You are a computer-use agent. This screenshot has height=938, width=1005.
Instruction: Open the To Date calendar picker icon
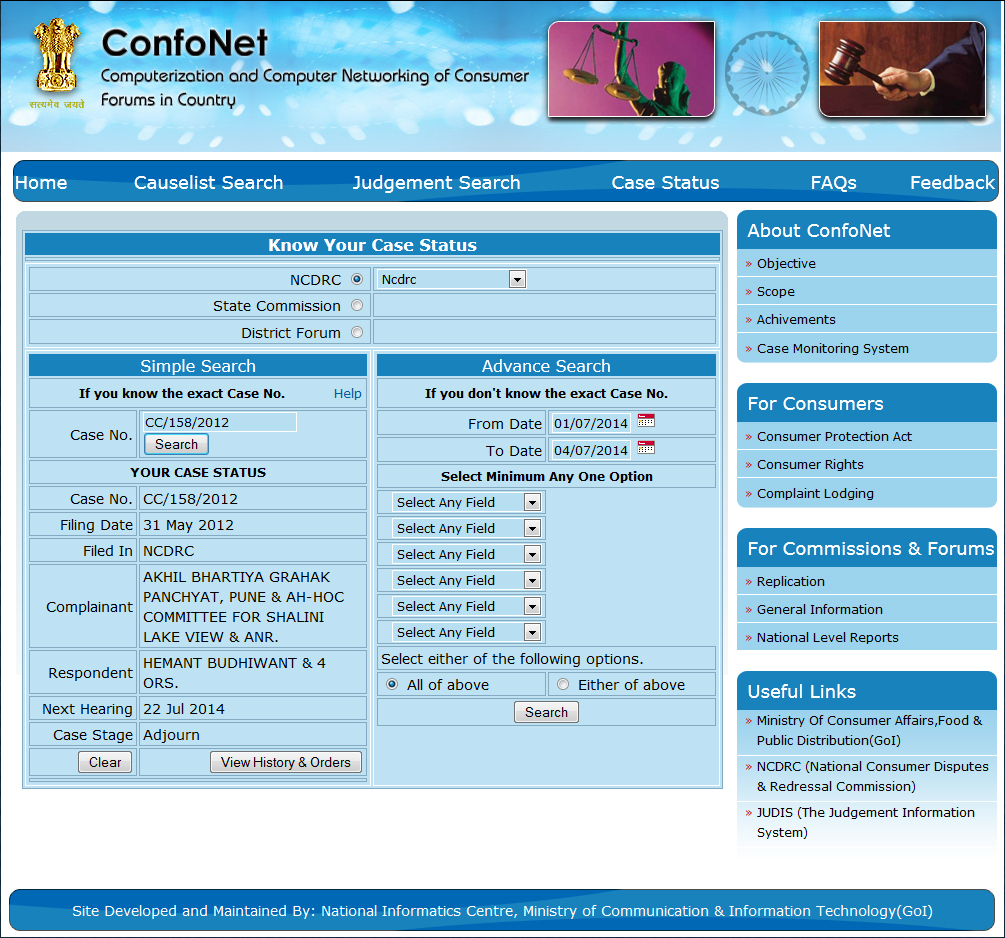[646, 448]
